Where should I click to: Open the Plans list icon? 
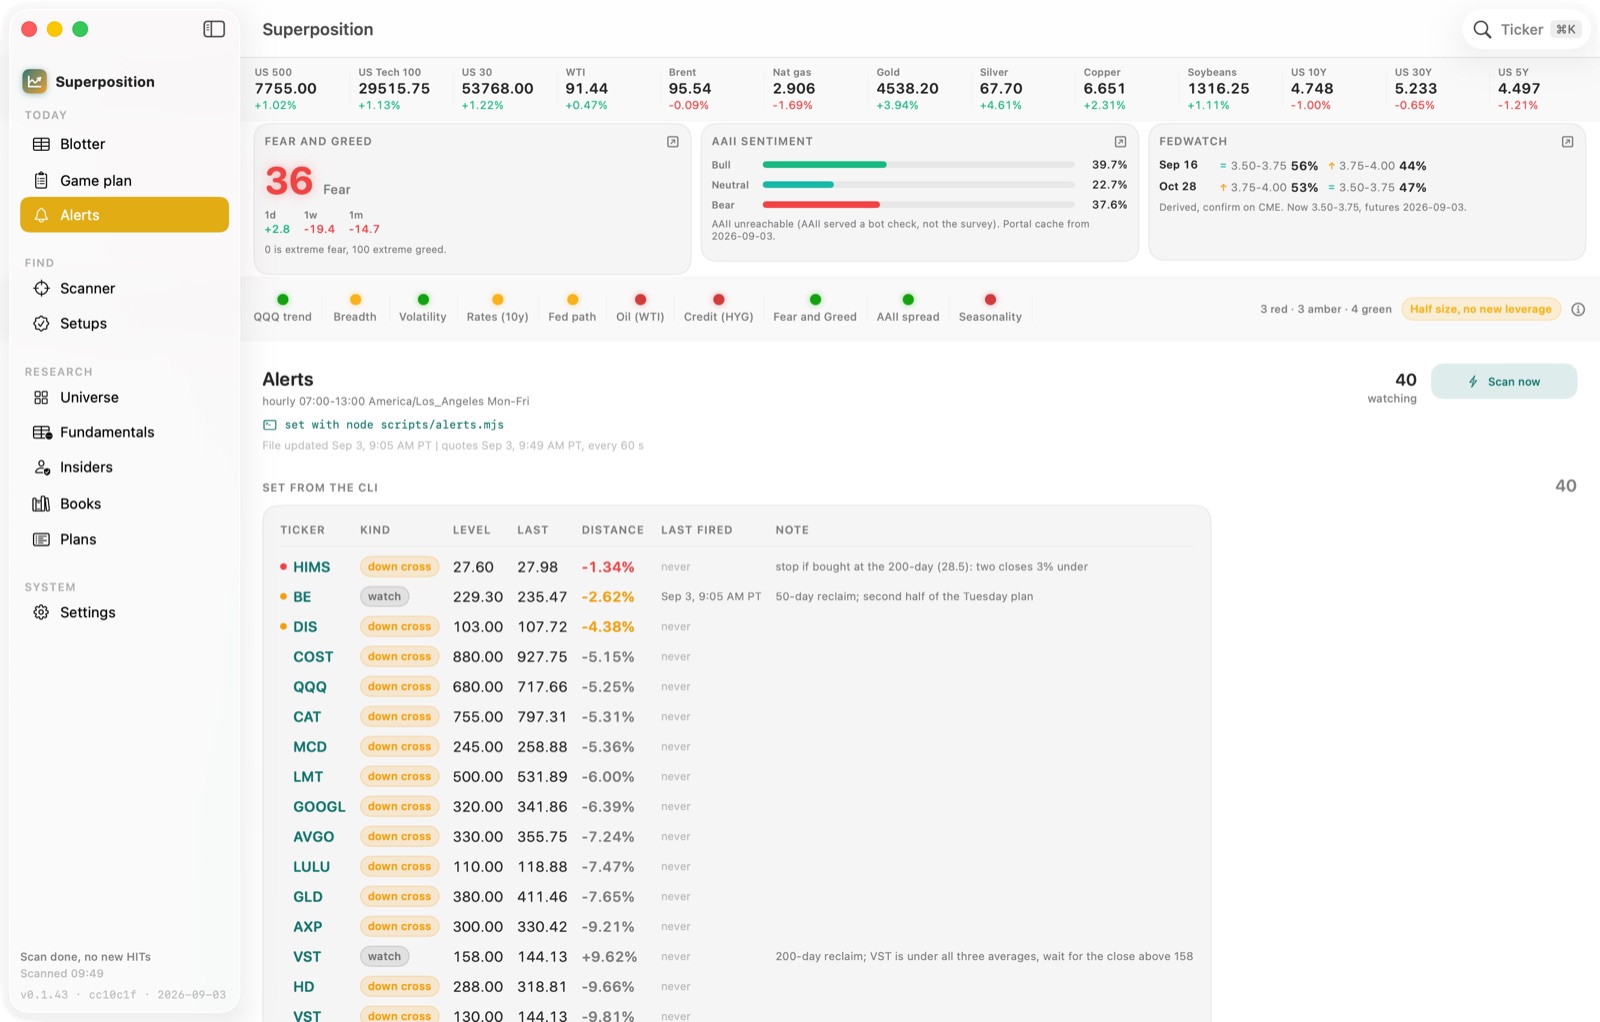tap(41, 539)
